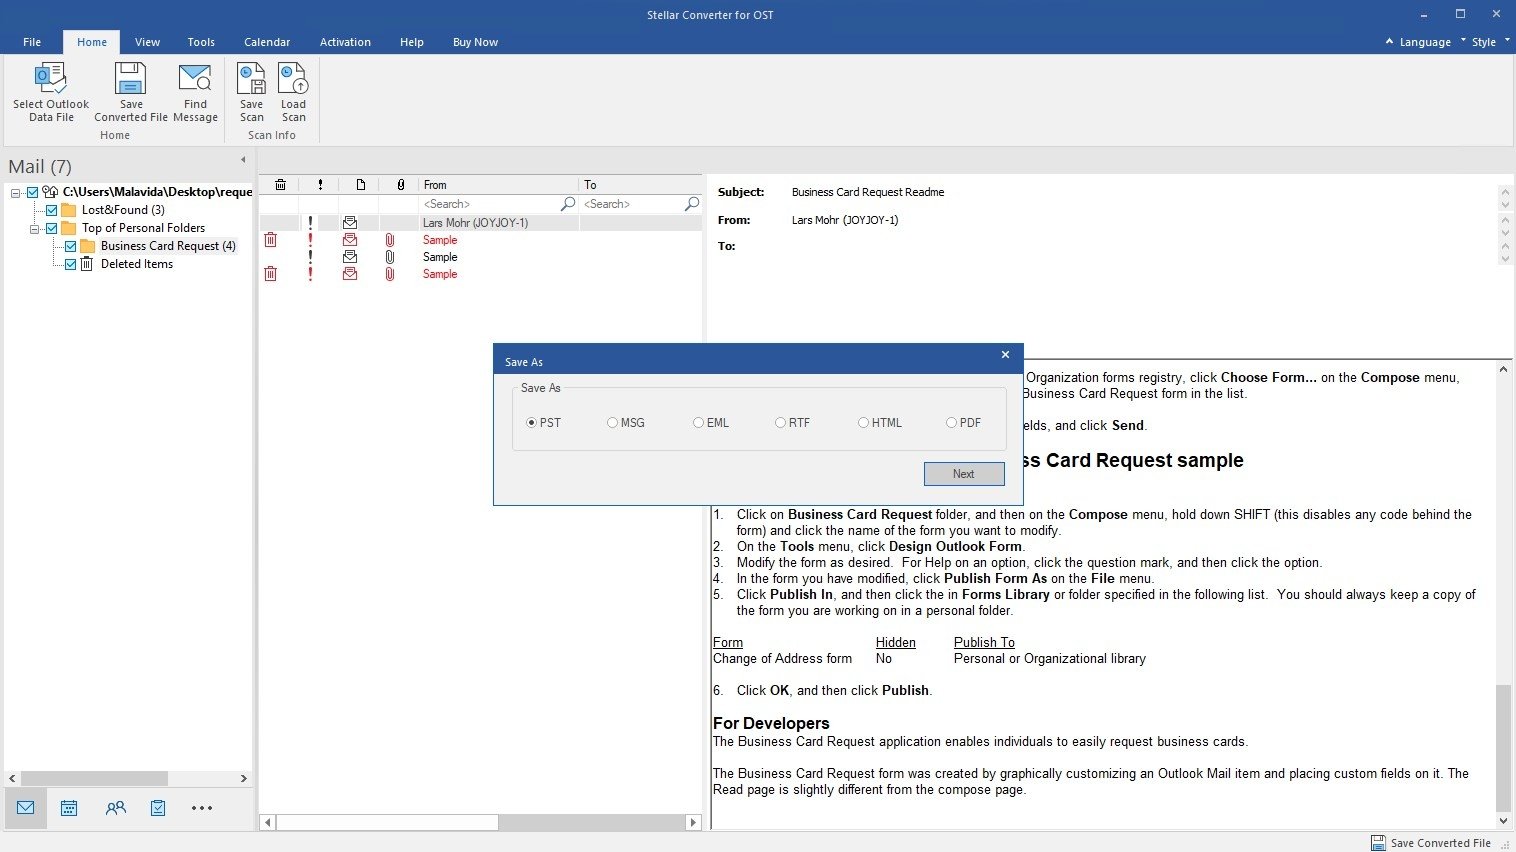Show more navigation options (three dots)
The image size is (1516, 852).
click(x=202, y=808)
